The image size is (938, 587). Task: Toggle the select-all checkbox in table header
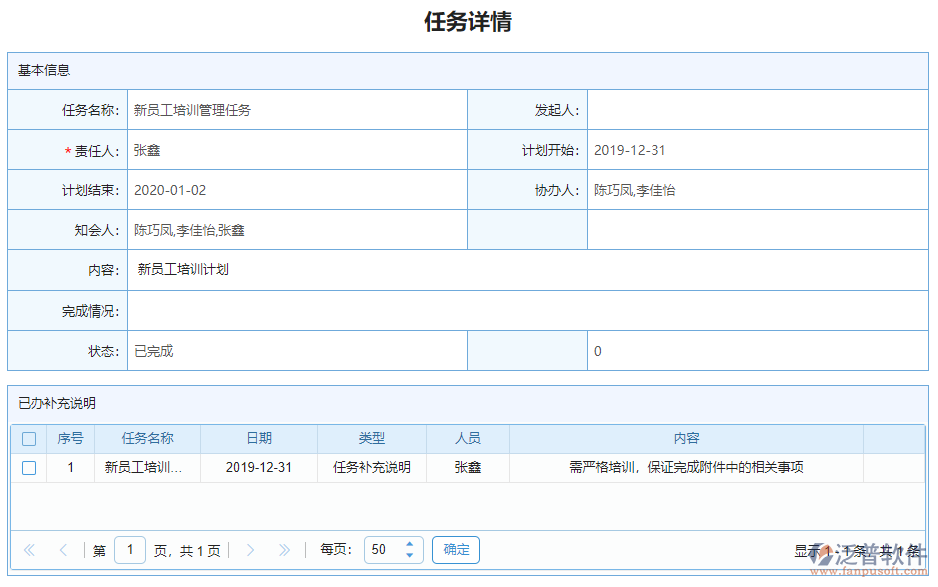click(x=29, y=438)
